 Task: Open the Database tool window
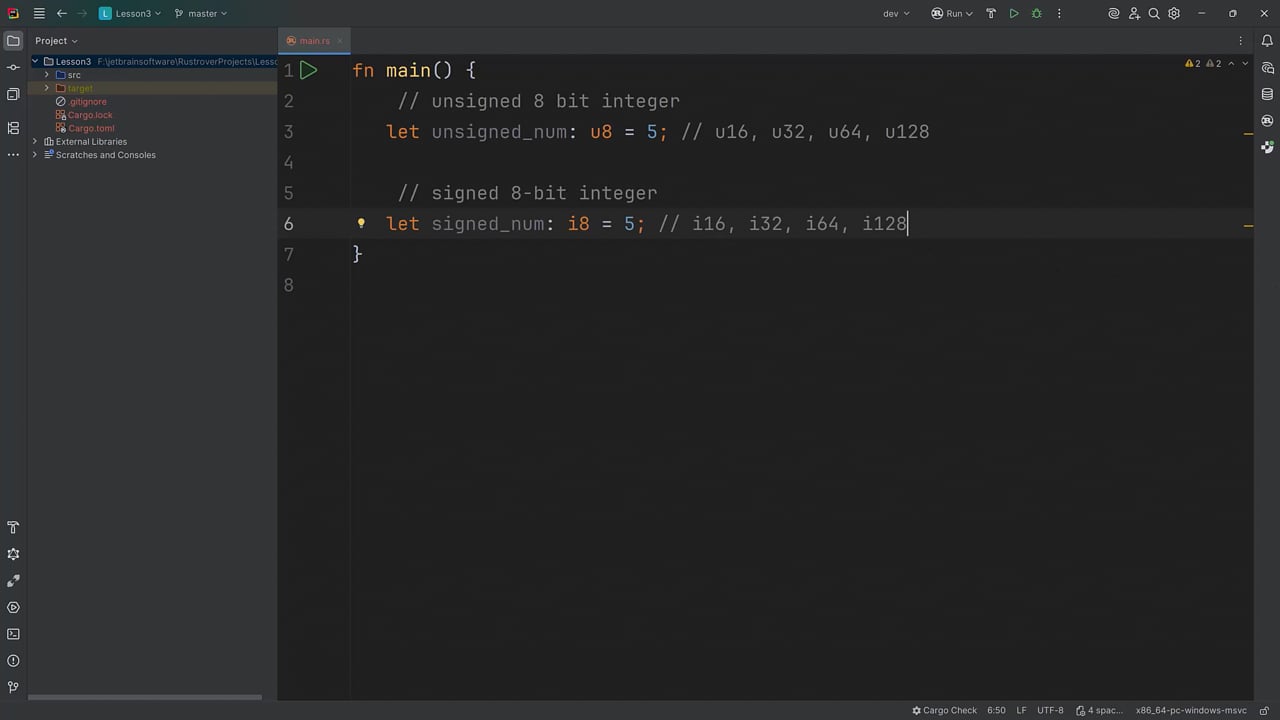click(x=1267, y=94)
